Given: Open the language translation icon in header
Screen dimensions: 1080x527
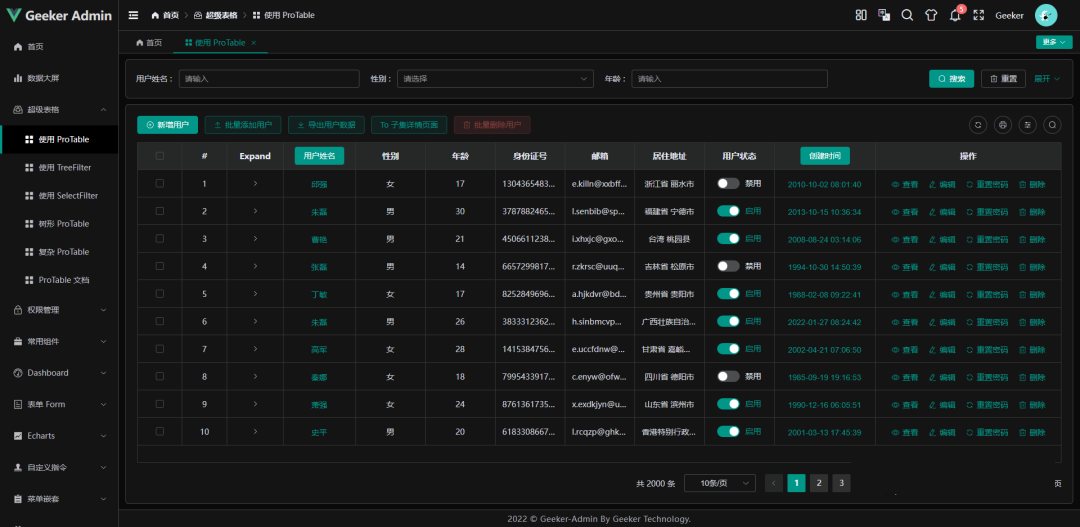Looking at the screenshot, I should [x=884, y=15].
